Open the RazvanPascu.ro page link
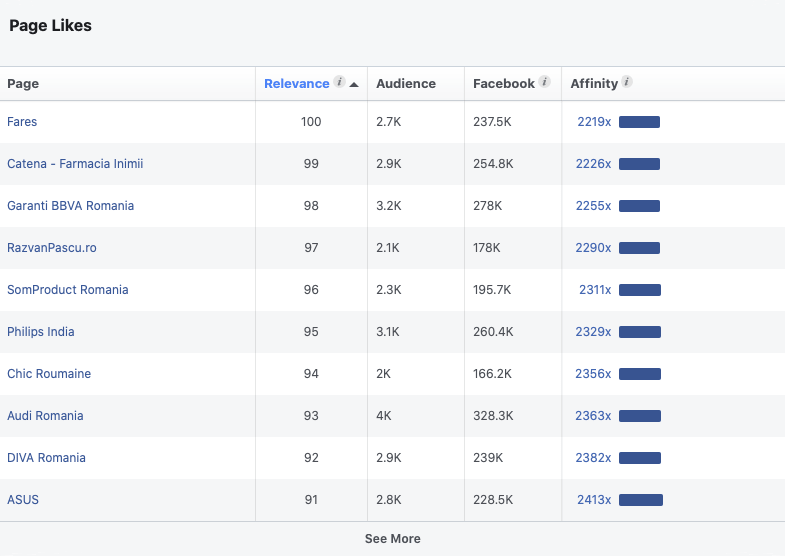Image resolution: width=785 pixels, height=556 pixels. (x=52, y=248)
